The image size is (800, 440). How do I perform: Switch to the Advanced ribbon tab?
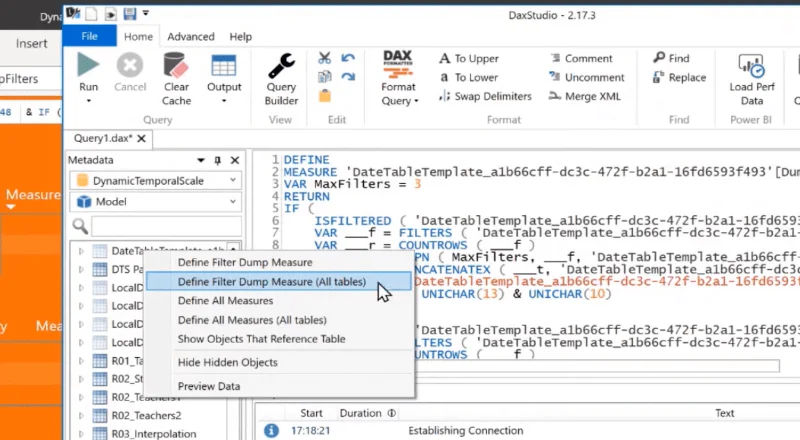point(191,37)
